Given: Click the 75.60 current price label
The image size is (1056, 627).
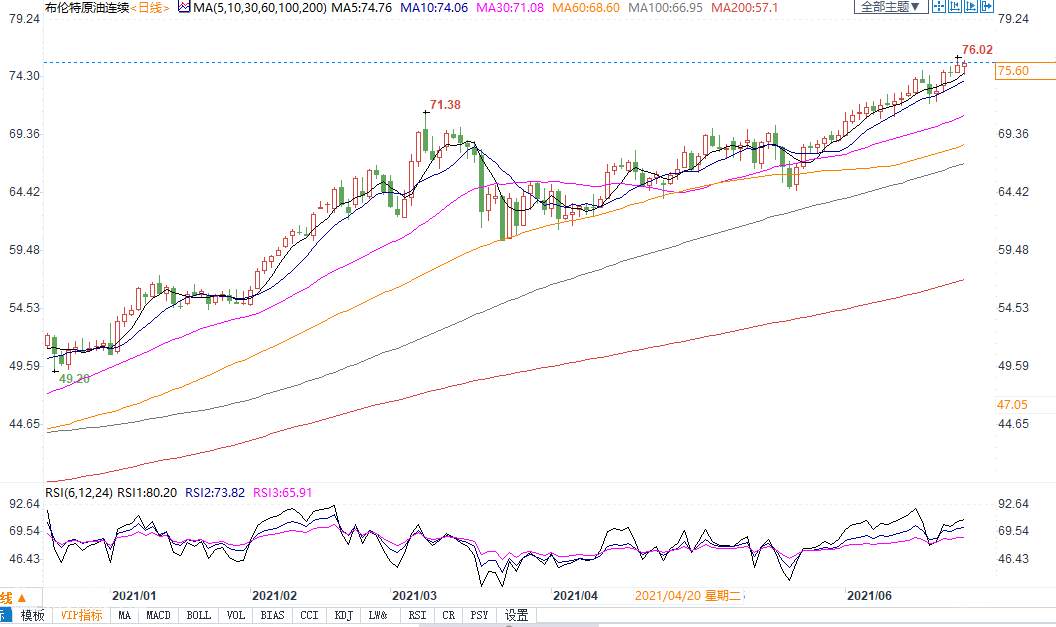Looking at the screenshot, I should coord(1014,70).
